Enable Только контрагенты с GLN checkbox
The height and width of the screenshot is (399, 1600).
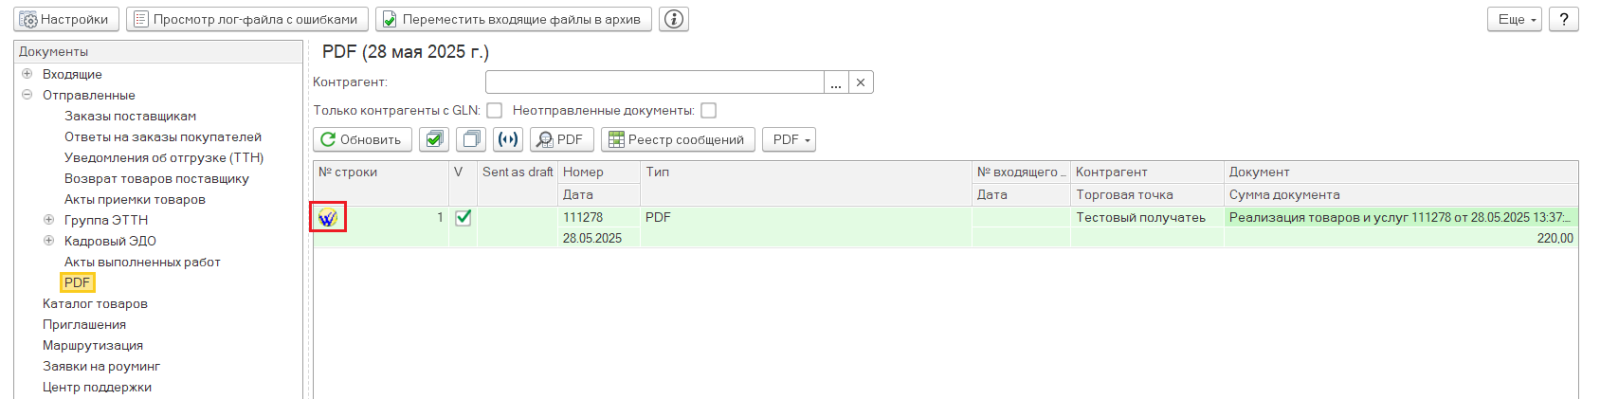(x=494, y=111)
